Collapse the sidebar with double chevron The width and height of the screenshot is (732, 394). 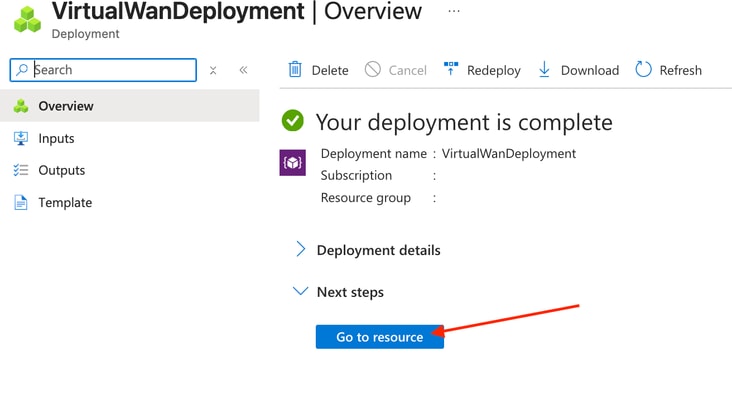click(x=243, y=70)
